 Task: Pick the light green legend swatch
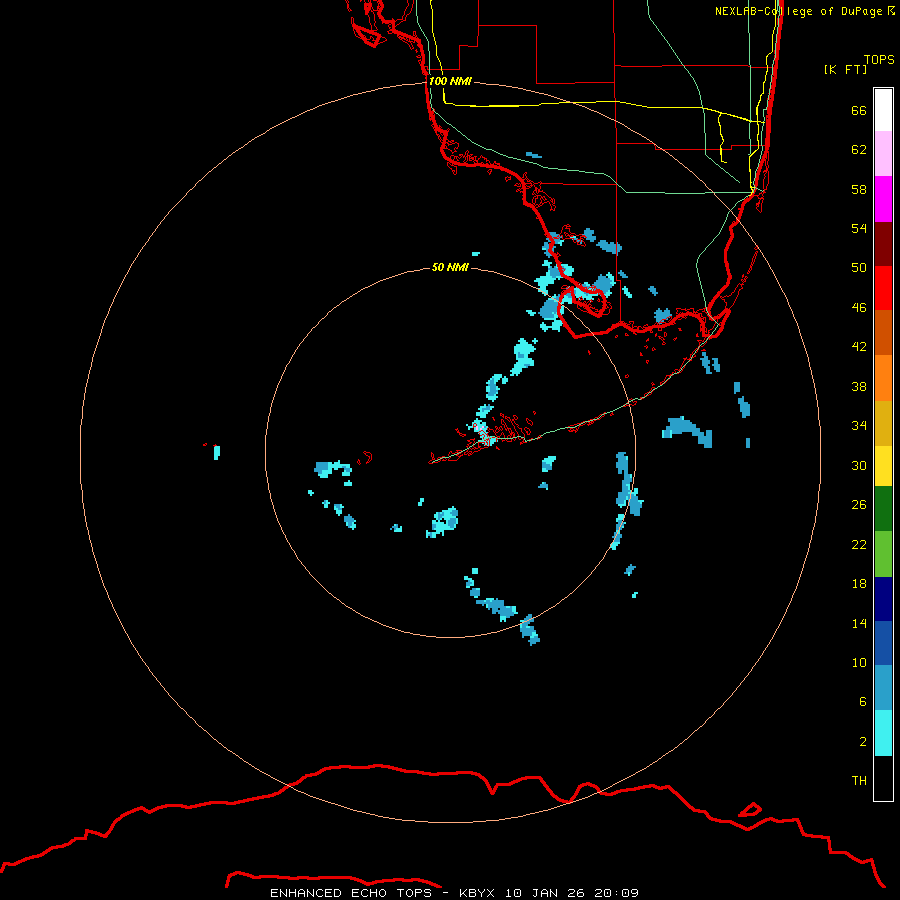pos(883,554)
